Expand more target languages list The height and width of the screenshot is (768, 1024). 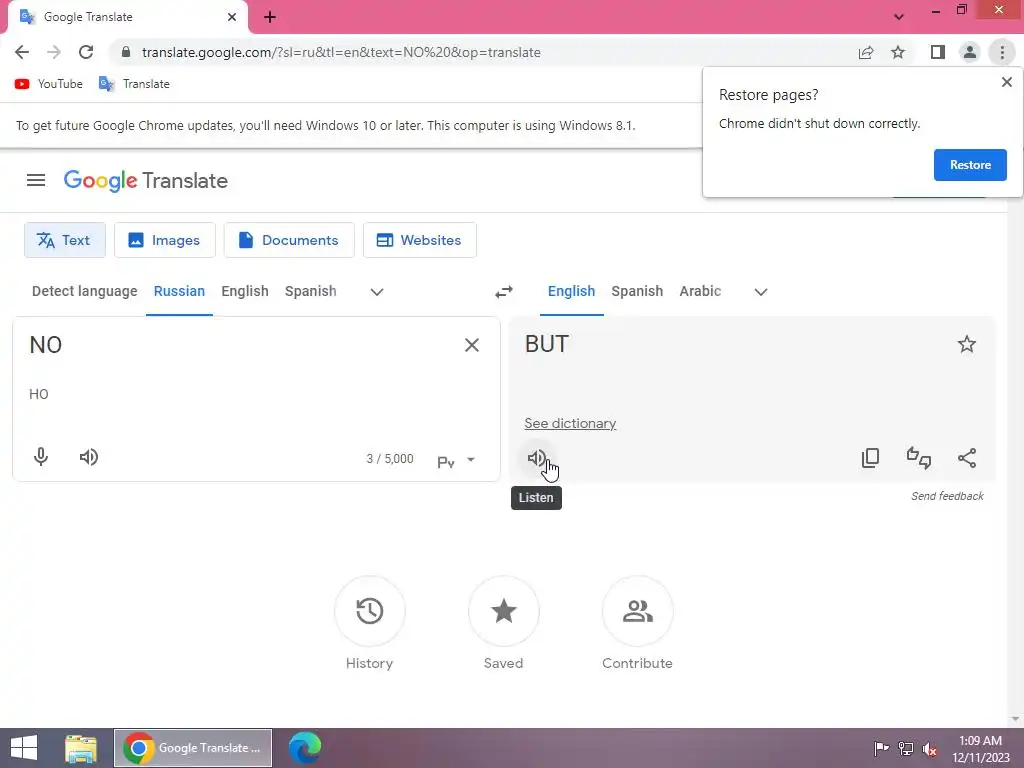tap(761, 292)
